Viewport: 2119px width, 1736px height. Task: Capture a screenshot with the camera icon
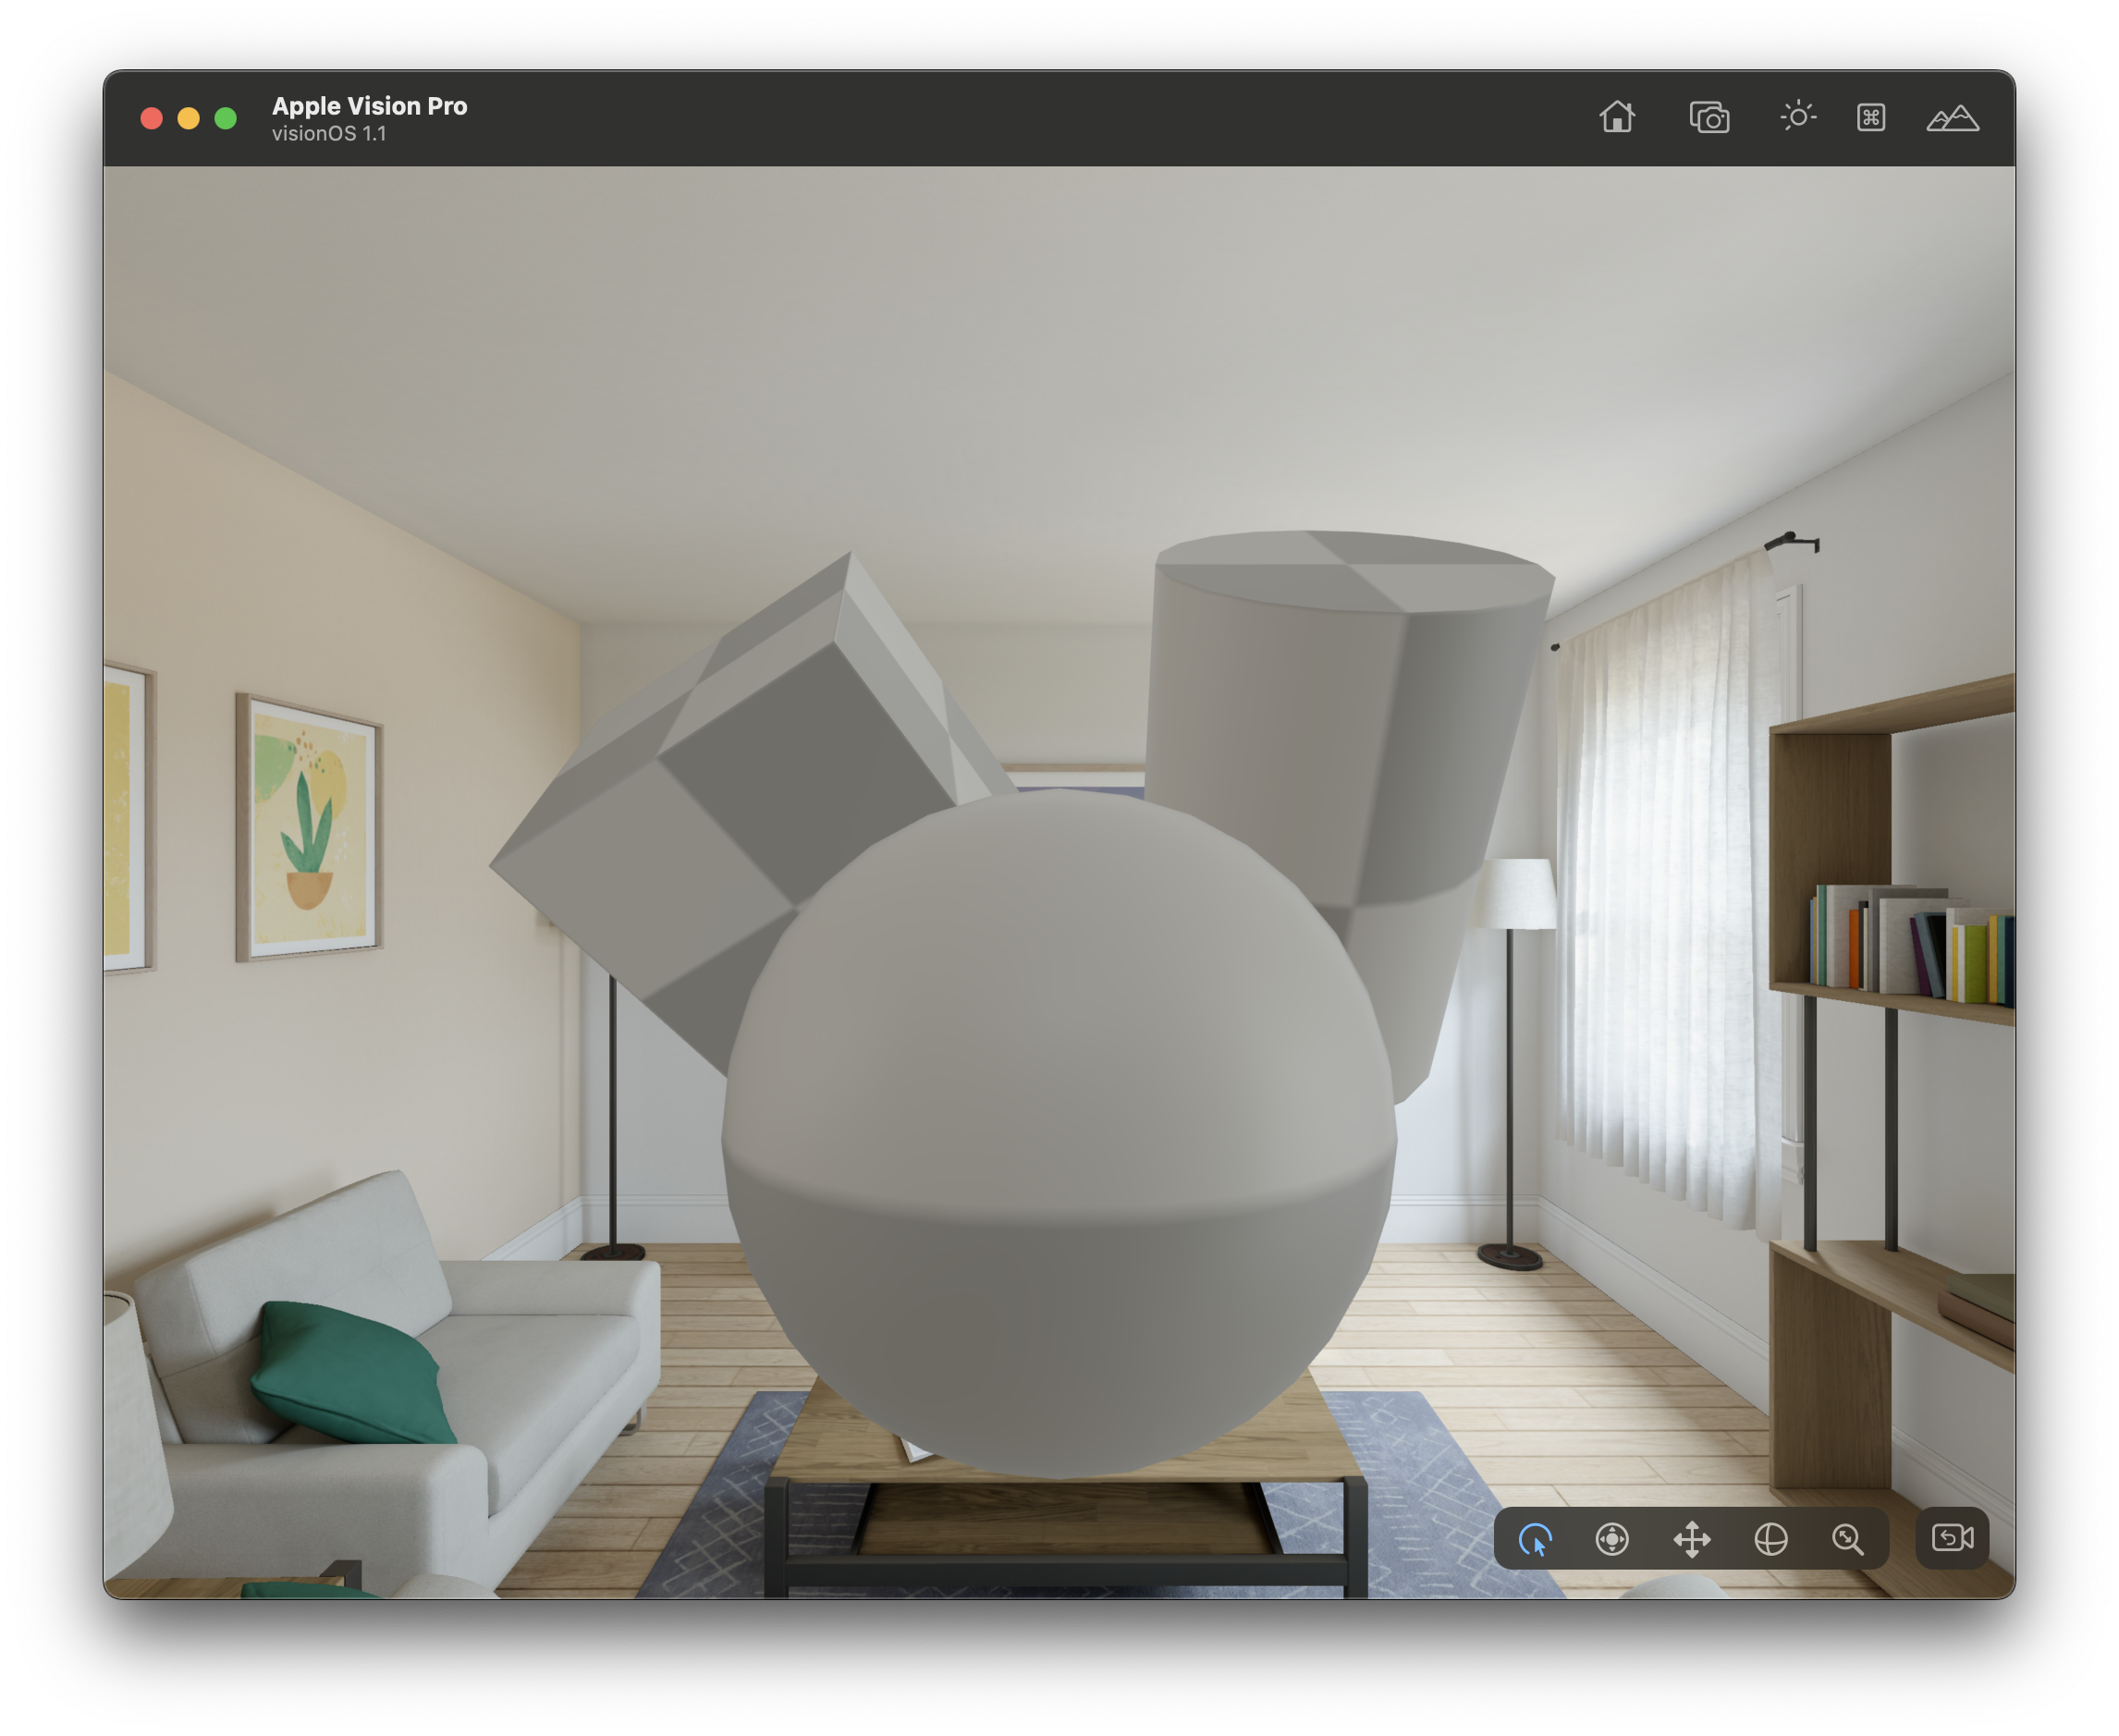tap(1709, 118)
